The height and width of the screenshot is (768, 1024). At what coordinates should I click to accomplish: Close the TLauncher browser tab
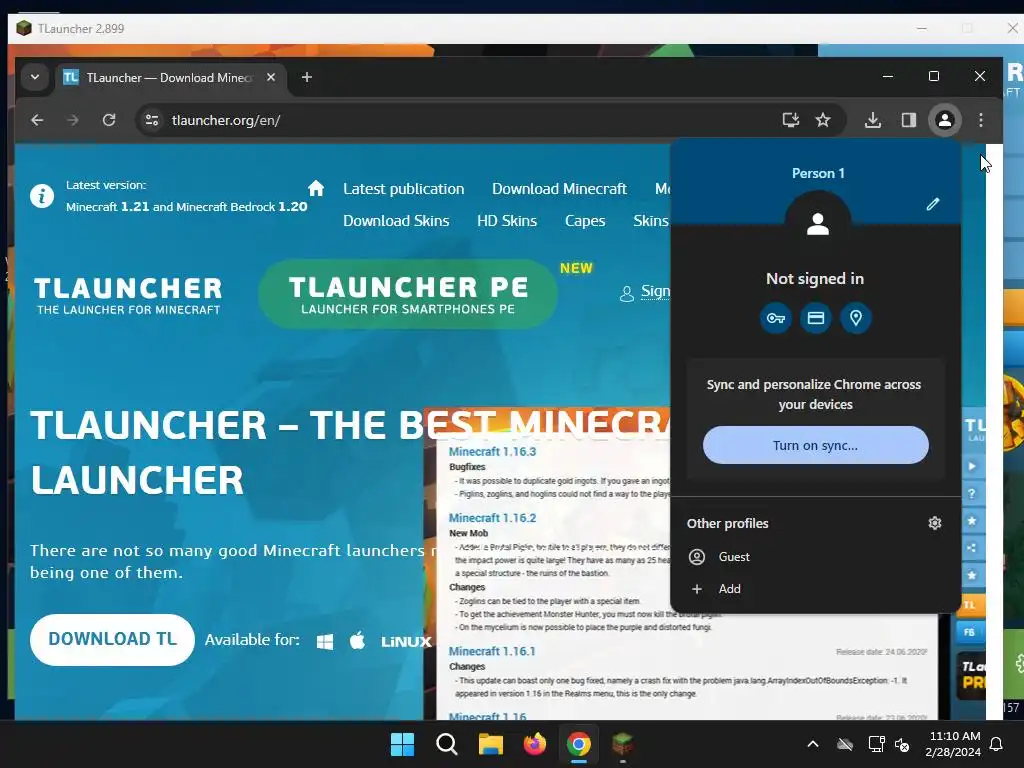coord(271,77)
